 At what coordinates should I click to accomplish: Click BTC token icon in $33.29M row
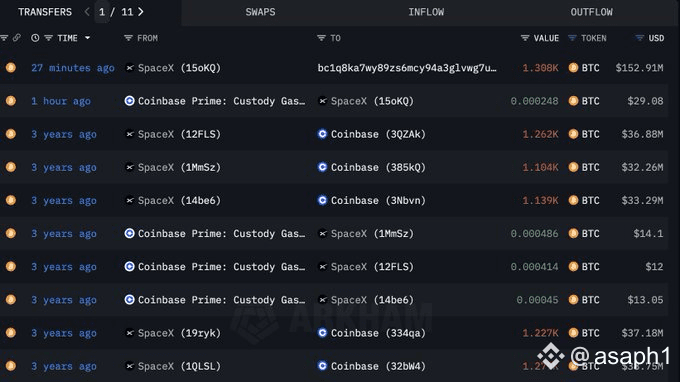pos(573,200)
